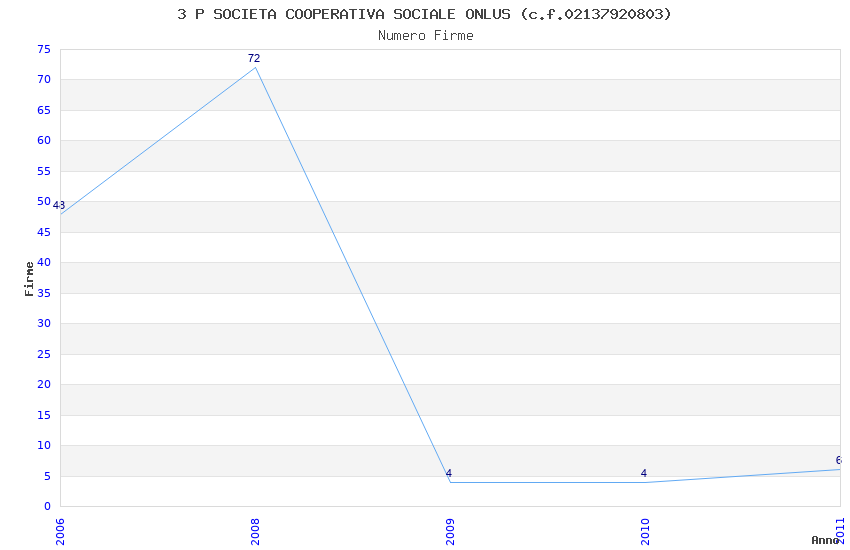
Task: Click the y-axis tick value 40
Action: [x=44, y=262]
